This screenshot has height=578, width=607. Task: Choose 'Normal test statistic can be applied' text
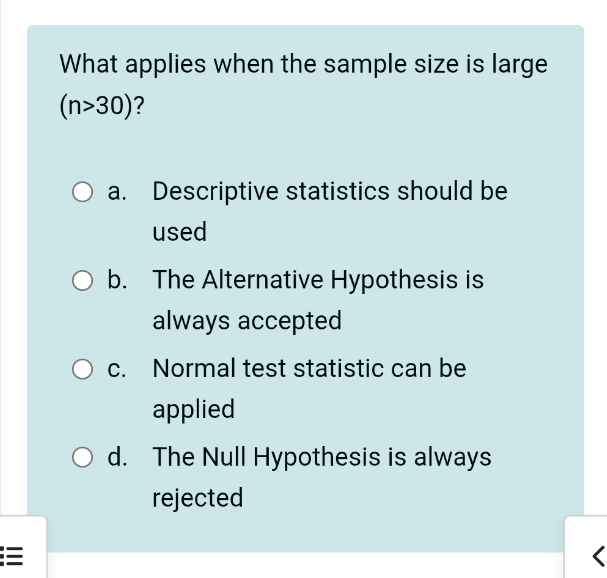309,388
